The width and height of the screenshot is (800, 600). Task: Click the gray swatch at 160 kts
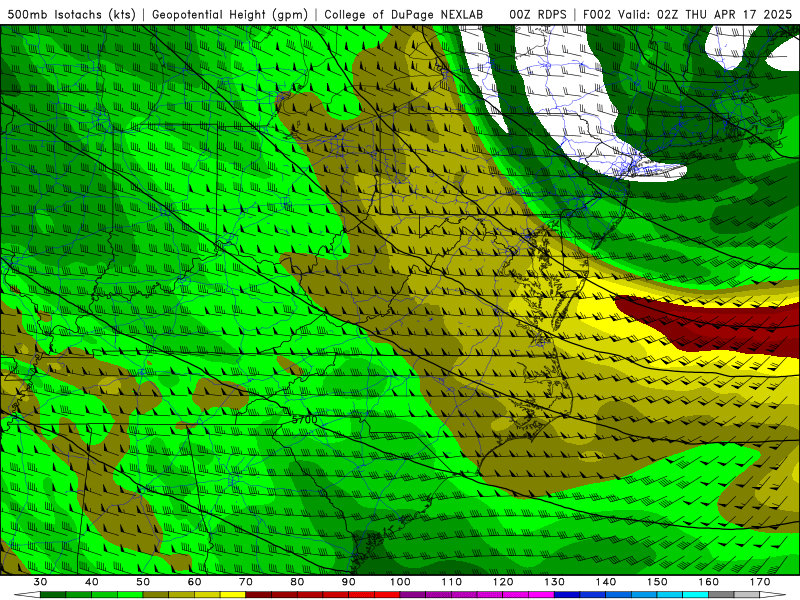[721, 594]
